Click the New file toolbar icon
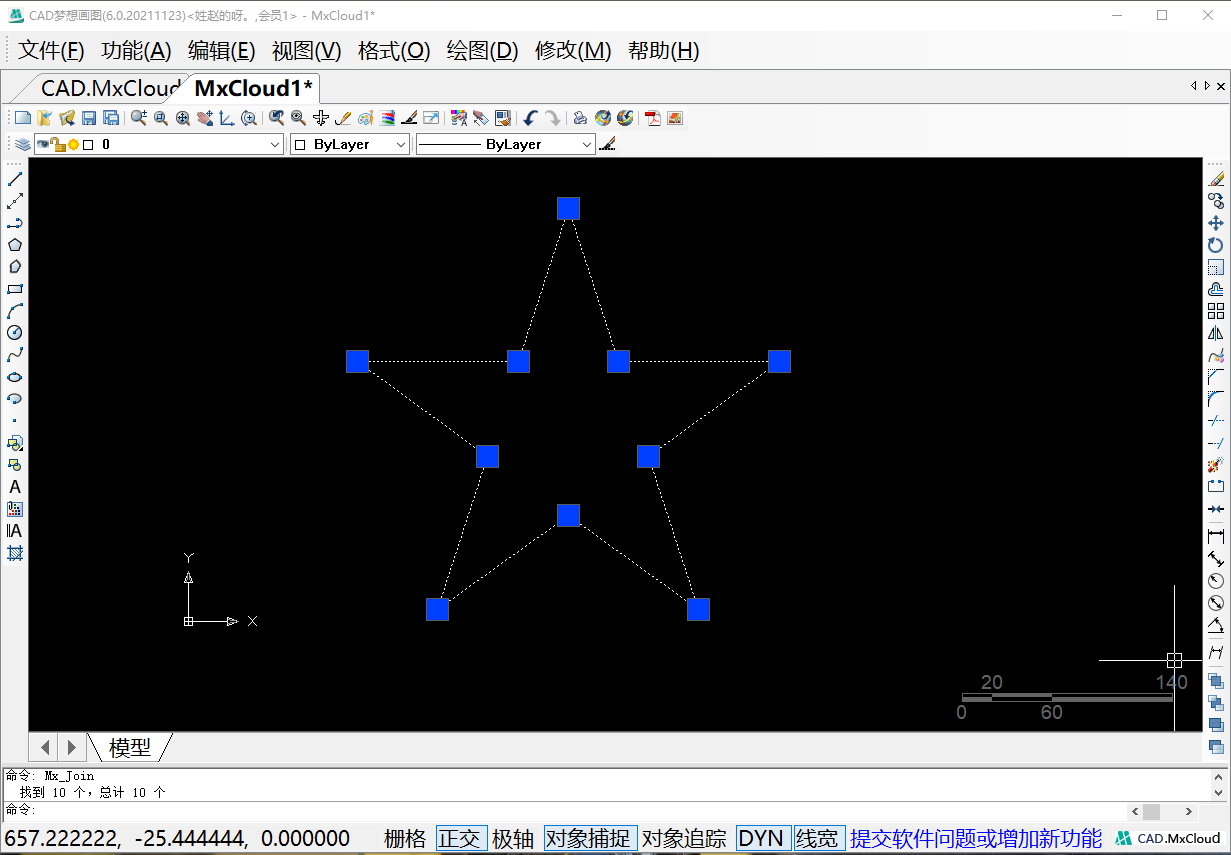The image size is (1231, 855). [x=22, y=118]
